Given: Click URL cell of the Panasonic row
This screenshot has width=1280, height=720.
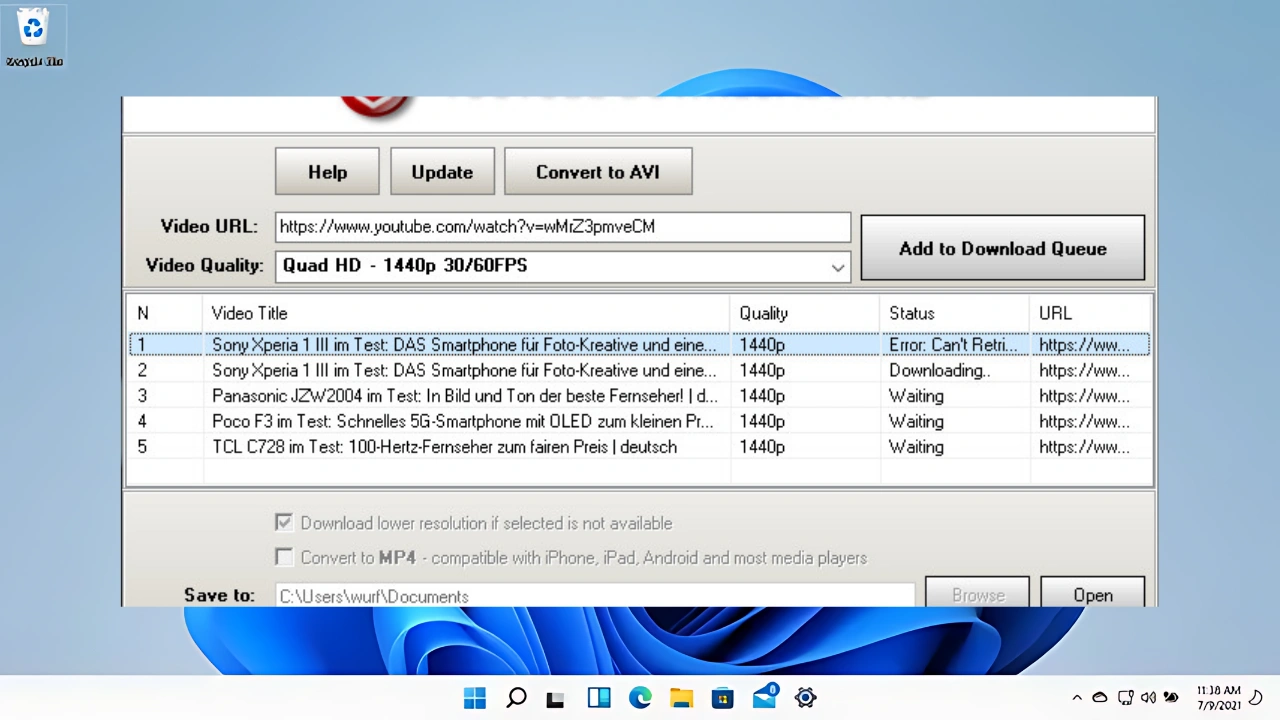Looking at the screenshot, I should click(x=1090, y=396).
